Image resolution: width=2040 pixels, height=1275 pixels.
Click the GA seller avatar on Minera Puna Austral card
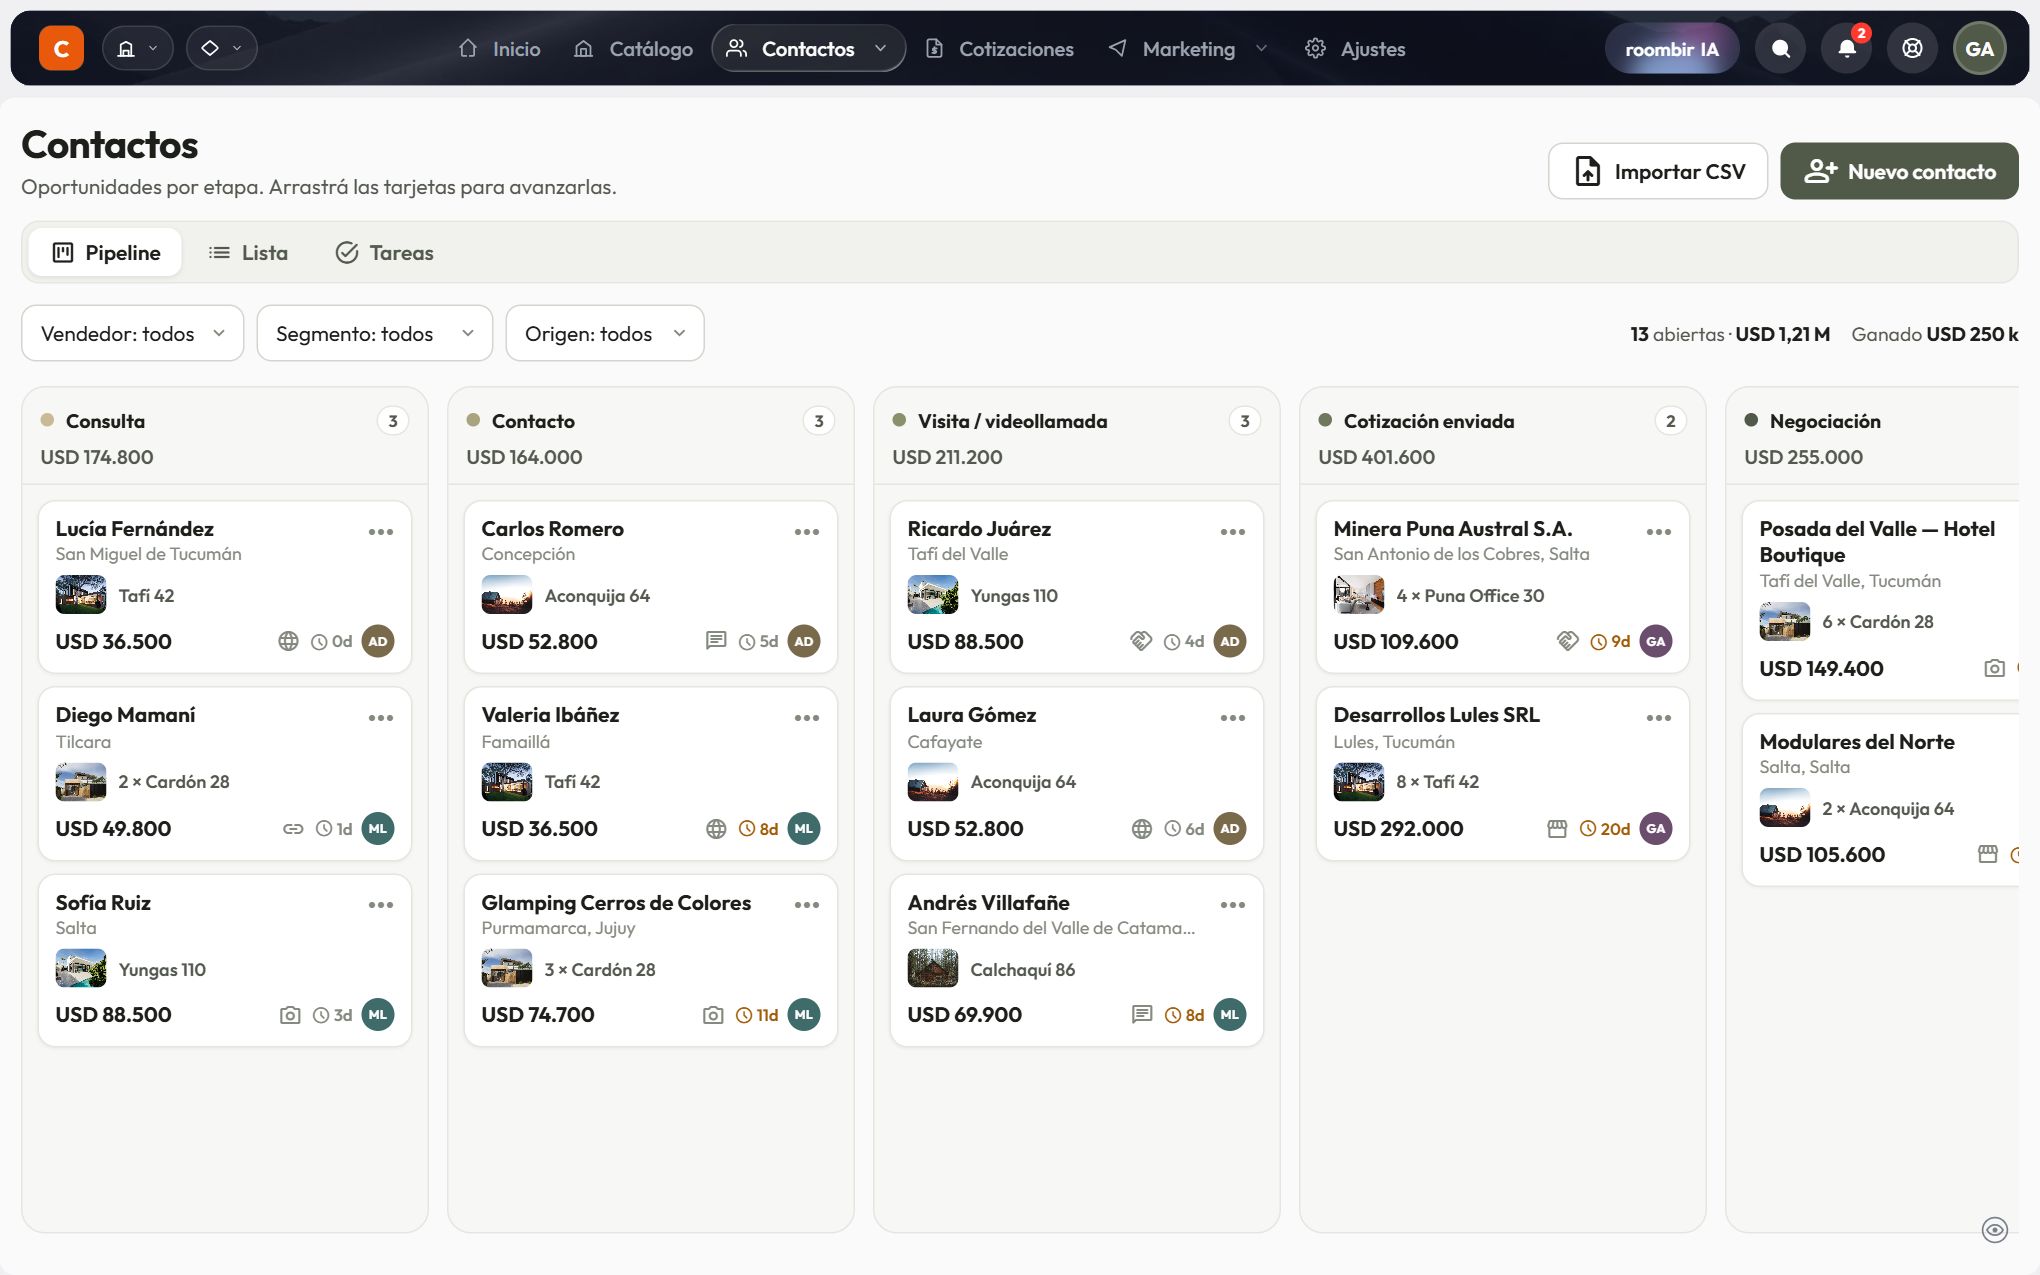click(x=1655, y=641)
